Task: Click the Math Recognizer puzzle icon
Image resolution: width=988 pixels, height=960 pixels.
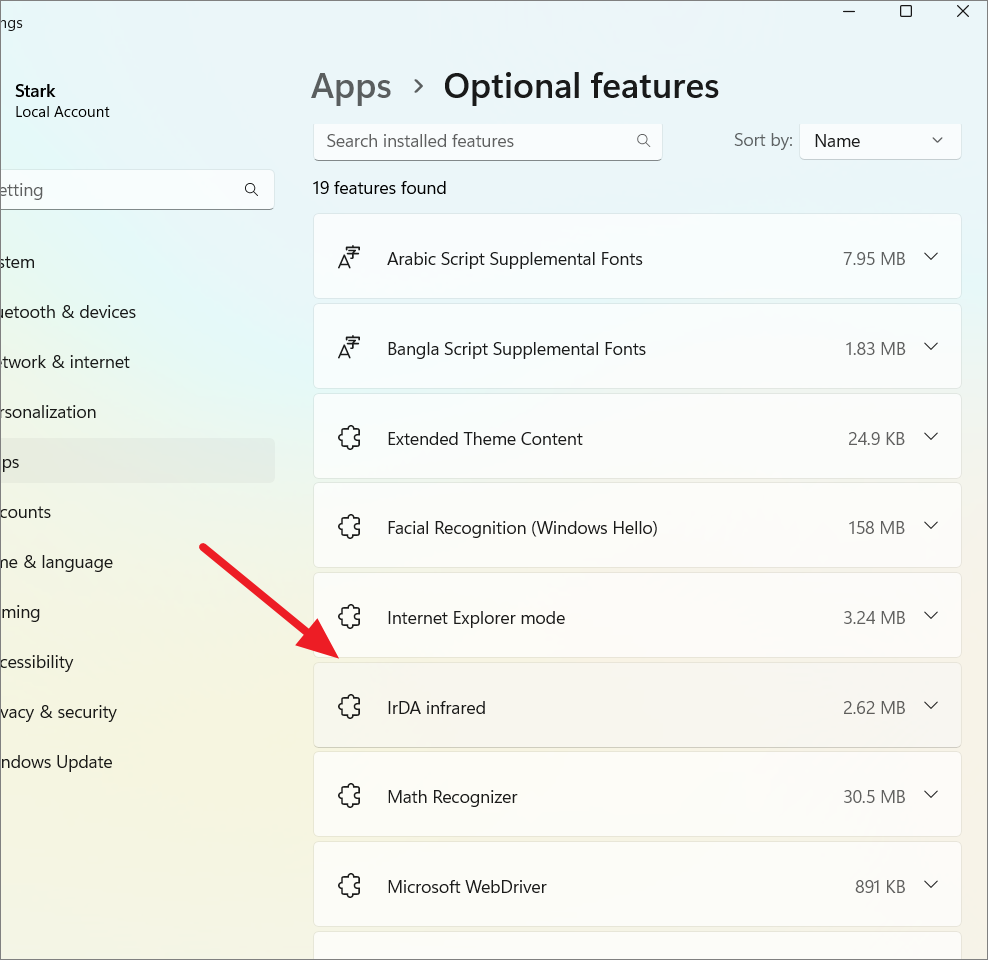Action: tap(349, 796)
